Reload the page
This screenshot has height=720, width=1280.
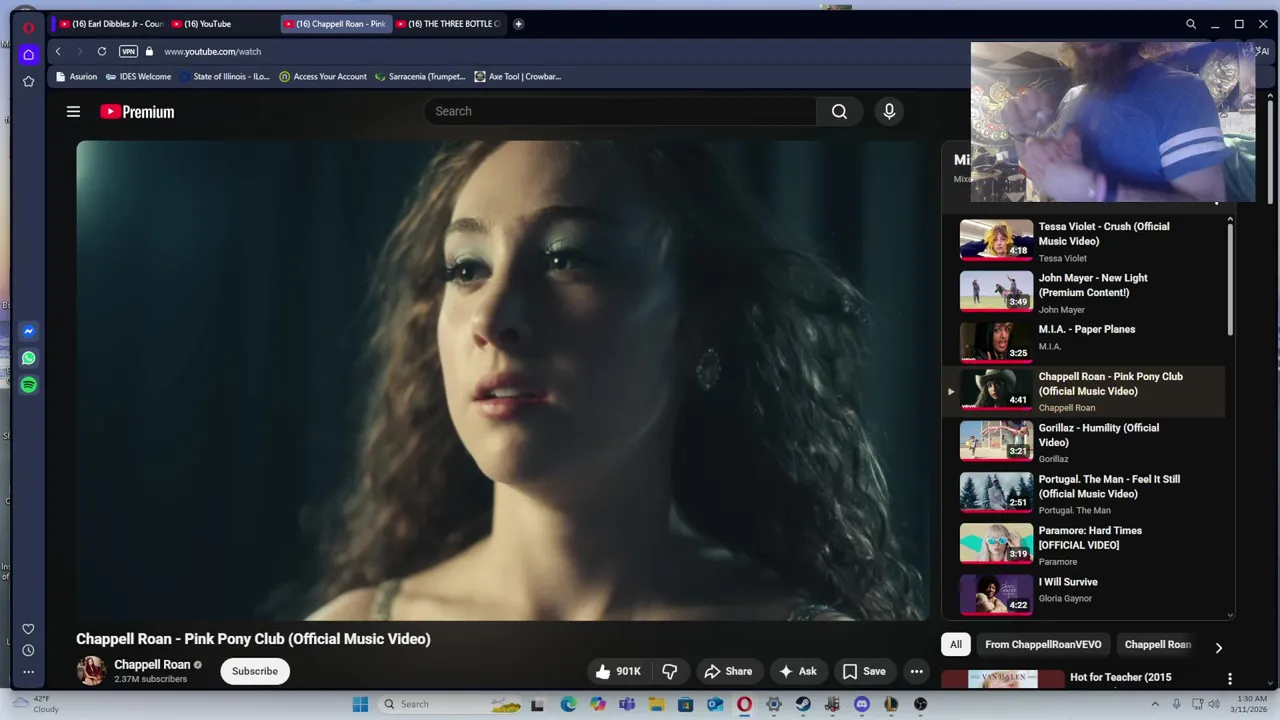point(102,51)
